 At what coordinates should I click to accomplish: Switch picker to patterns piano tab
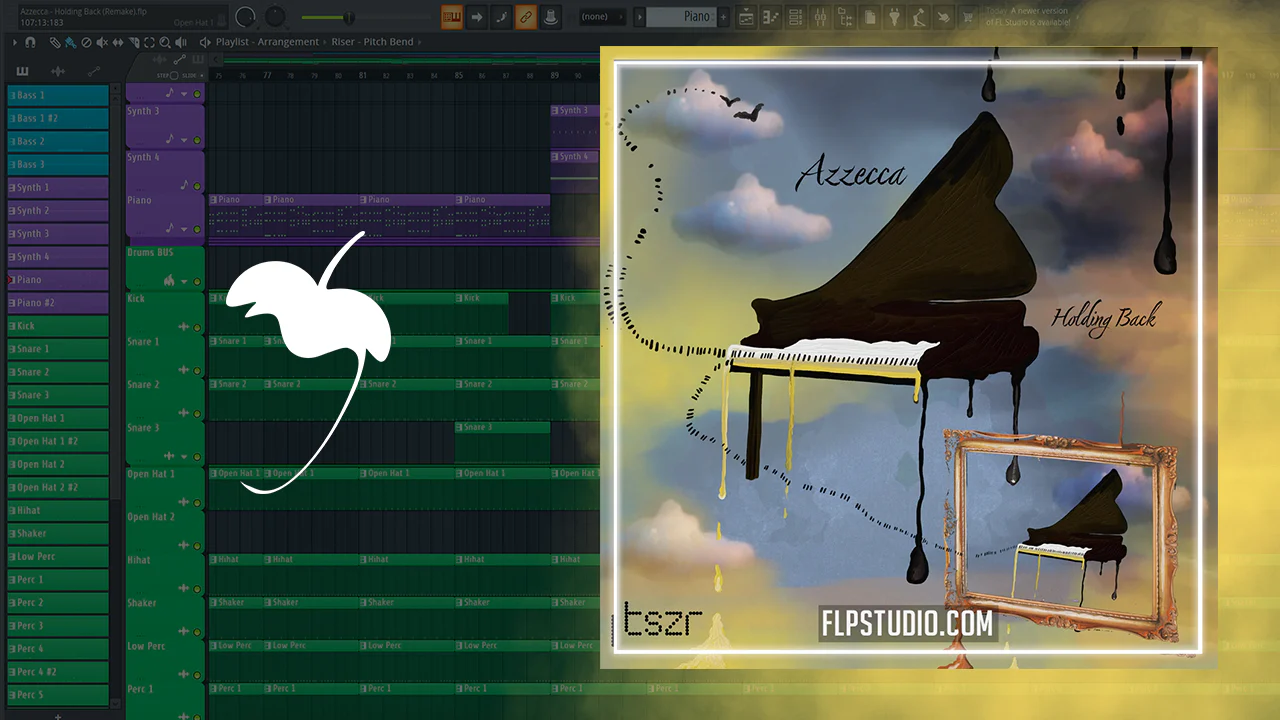point(23,71)
